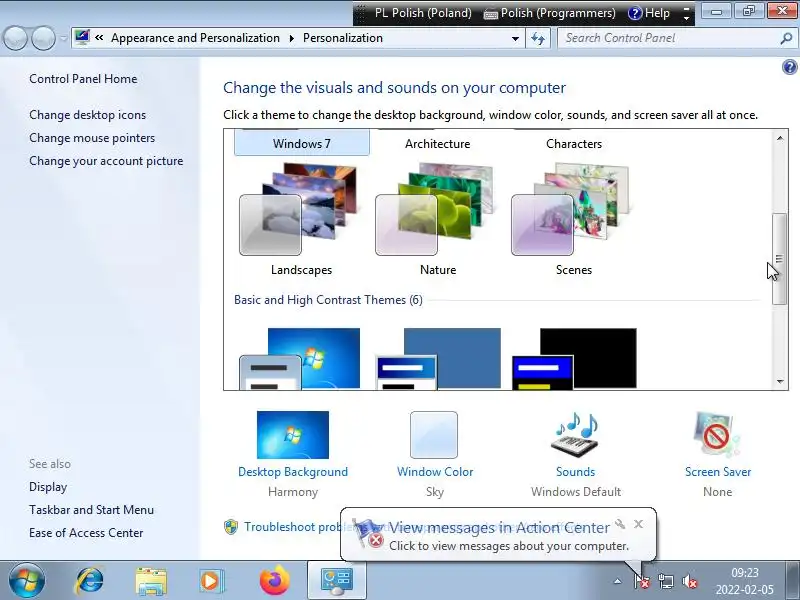Screen dimensions: 800x600
Task: Go to Control Panel Home
Action: [83, 79]
